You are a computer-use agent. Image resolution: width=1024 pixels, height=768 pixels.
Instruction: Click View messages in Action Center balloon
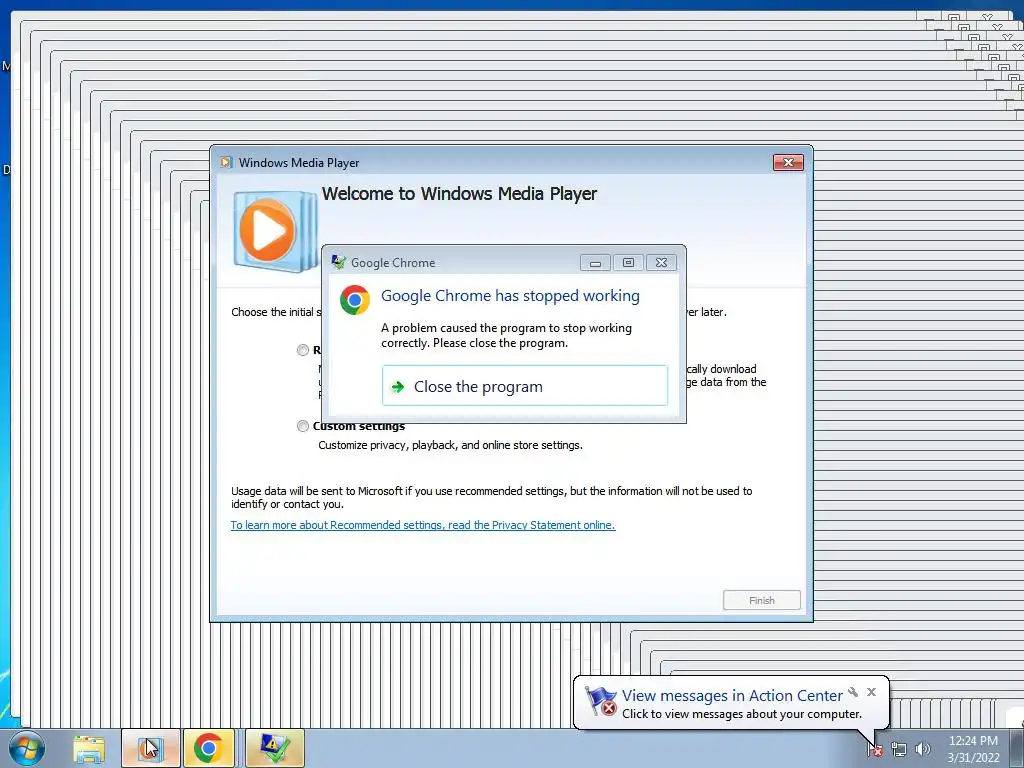732,696
